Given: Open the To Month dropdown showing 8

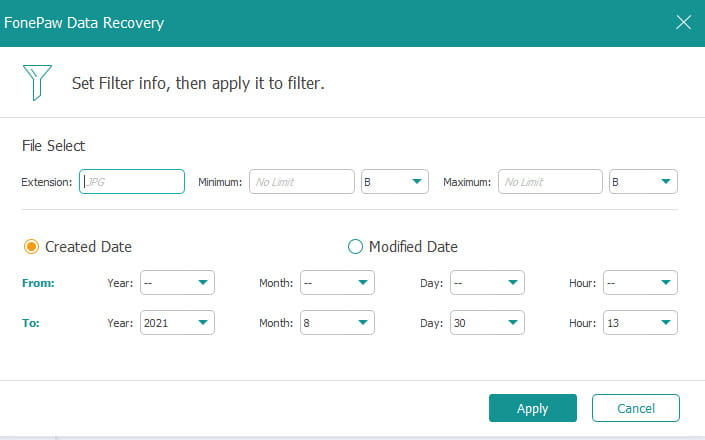Looking at the screenshot, I should (337, 322).
